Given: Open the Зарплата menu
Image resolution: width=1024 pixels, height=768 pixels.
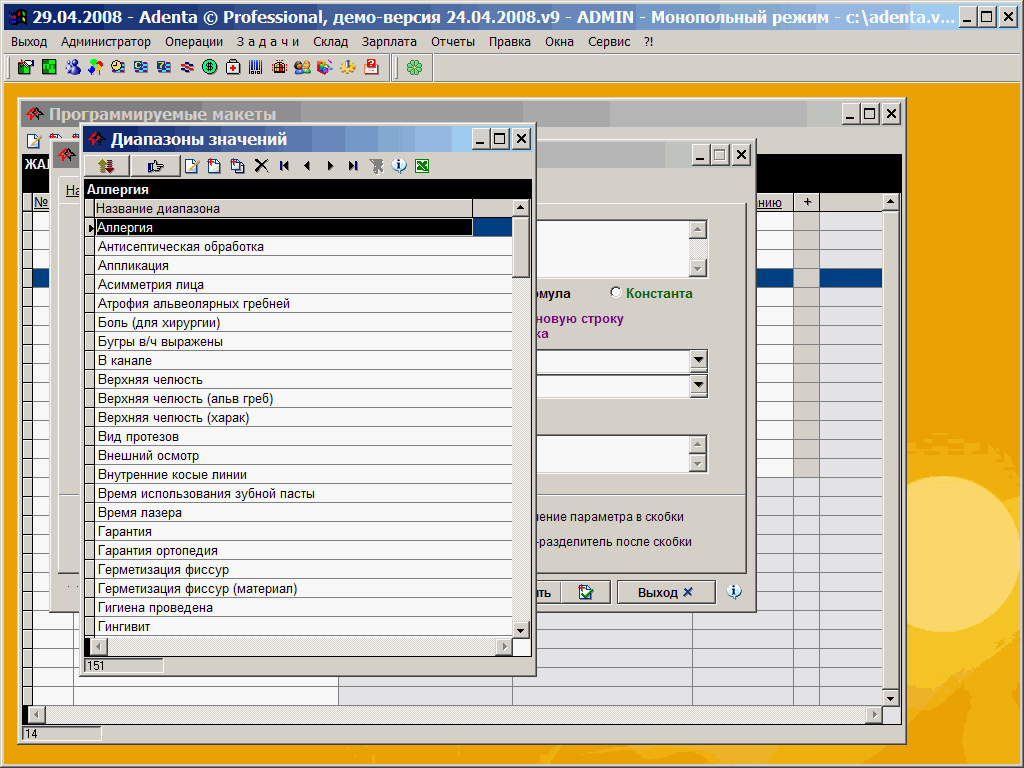Looking at the screenshot, I should click(390, 42).
